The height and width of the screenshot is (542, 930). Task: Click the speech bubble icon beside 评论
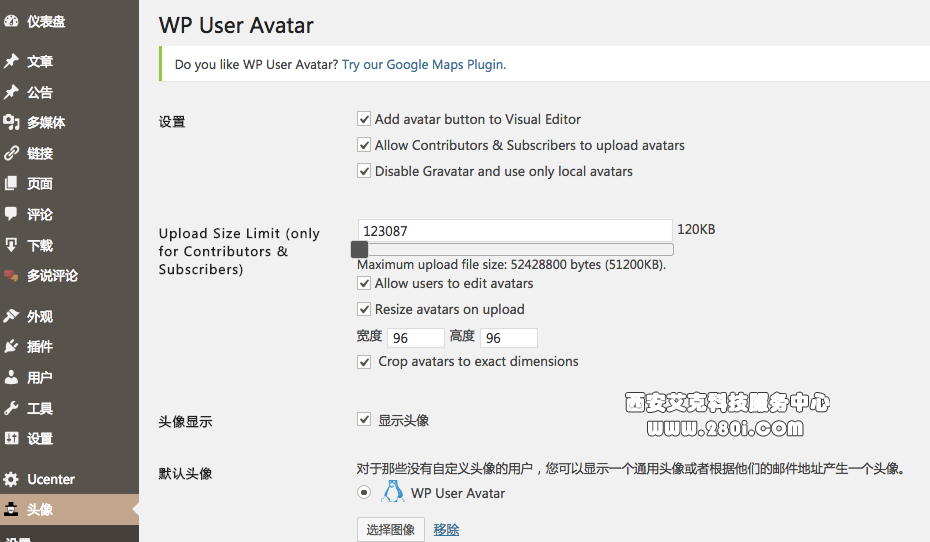[11, 214]
